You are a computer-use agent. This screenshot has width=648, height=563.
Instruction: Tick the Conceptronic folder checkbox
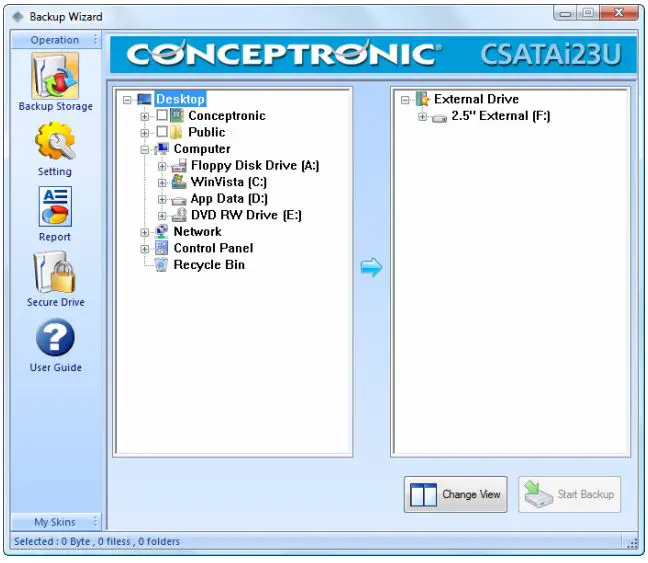[x=162, y=115]
